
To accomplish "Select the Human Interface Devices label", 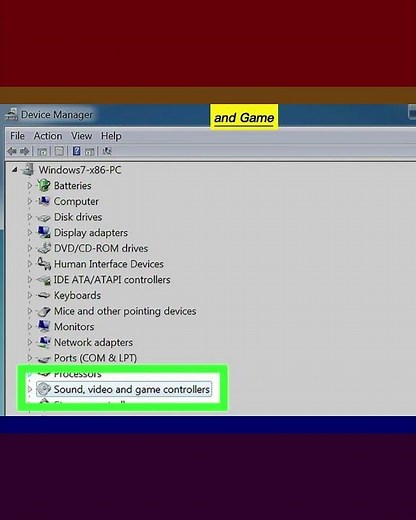I will click(109, 264).
